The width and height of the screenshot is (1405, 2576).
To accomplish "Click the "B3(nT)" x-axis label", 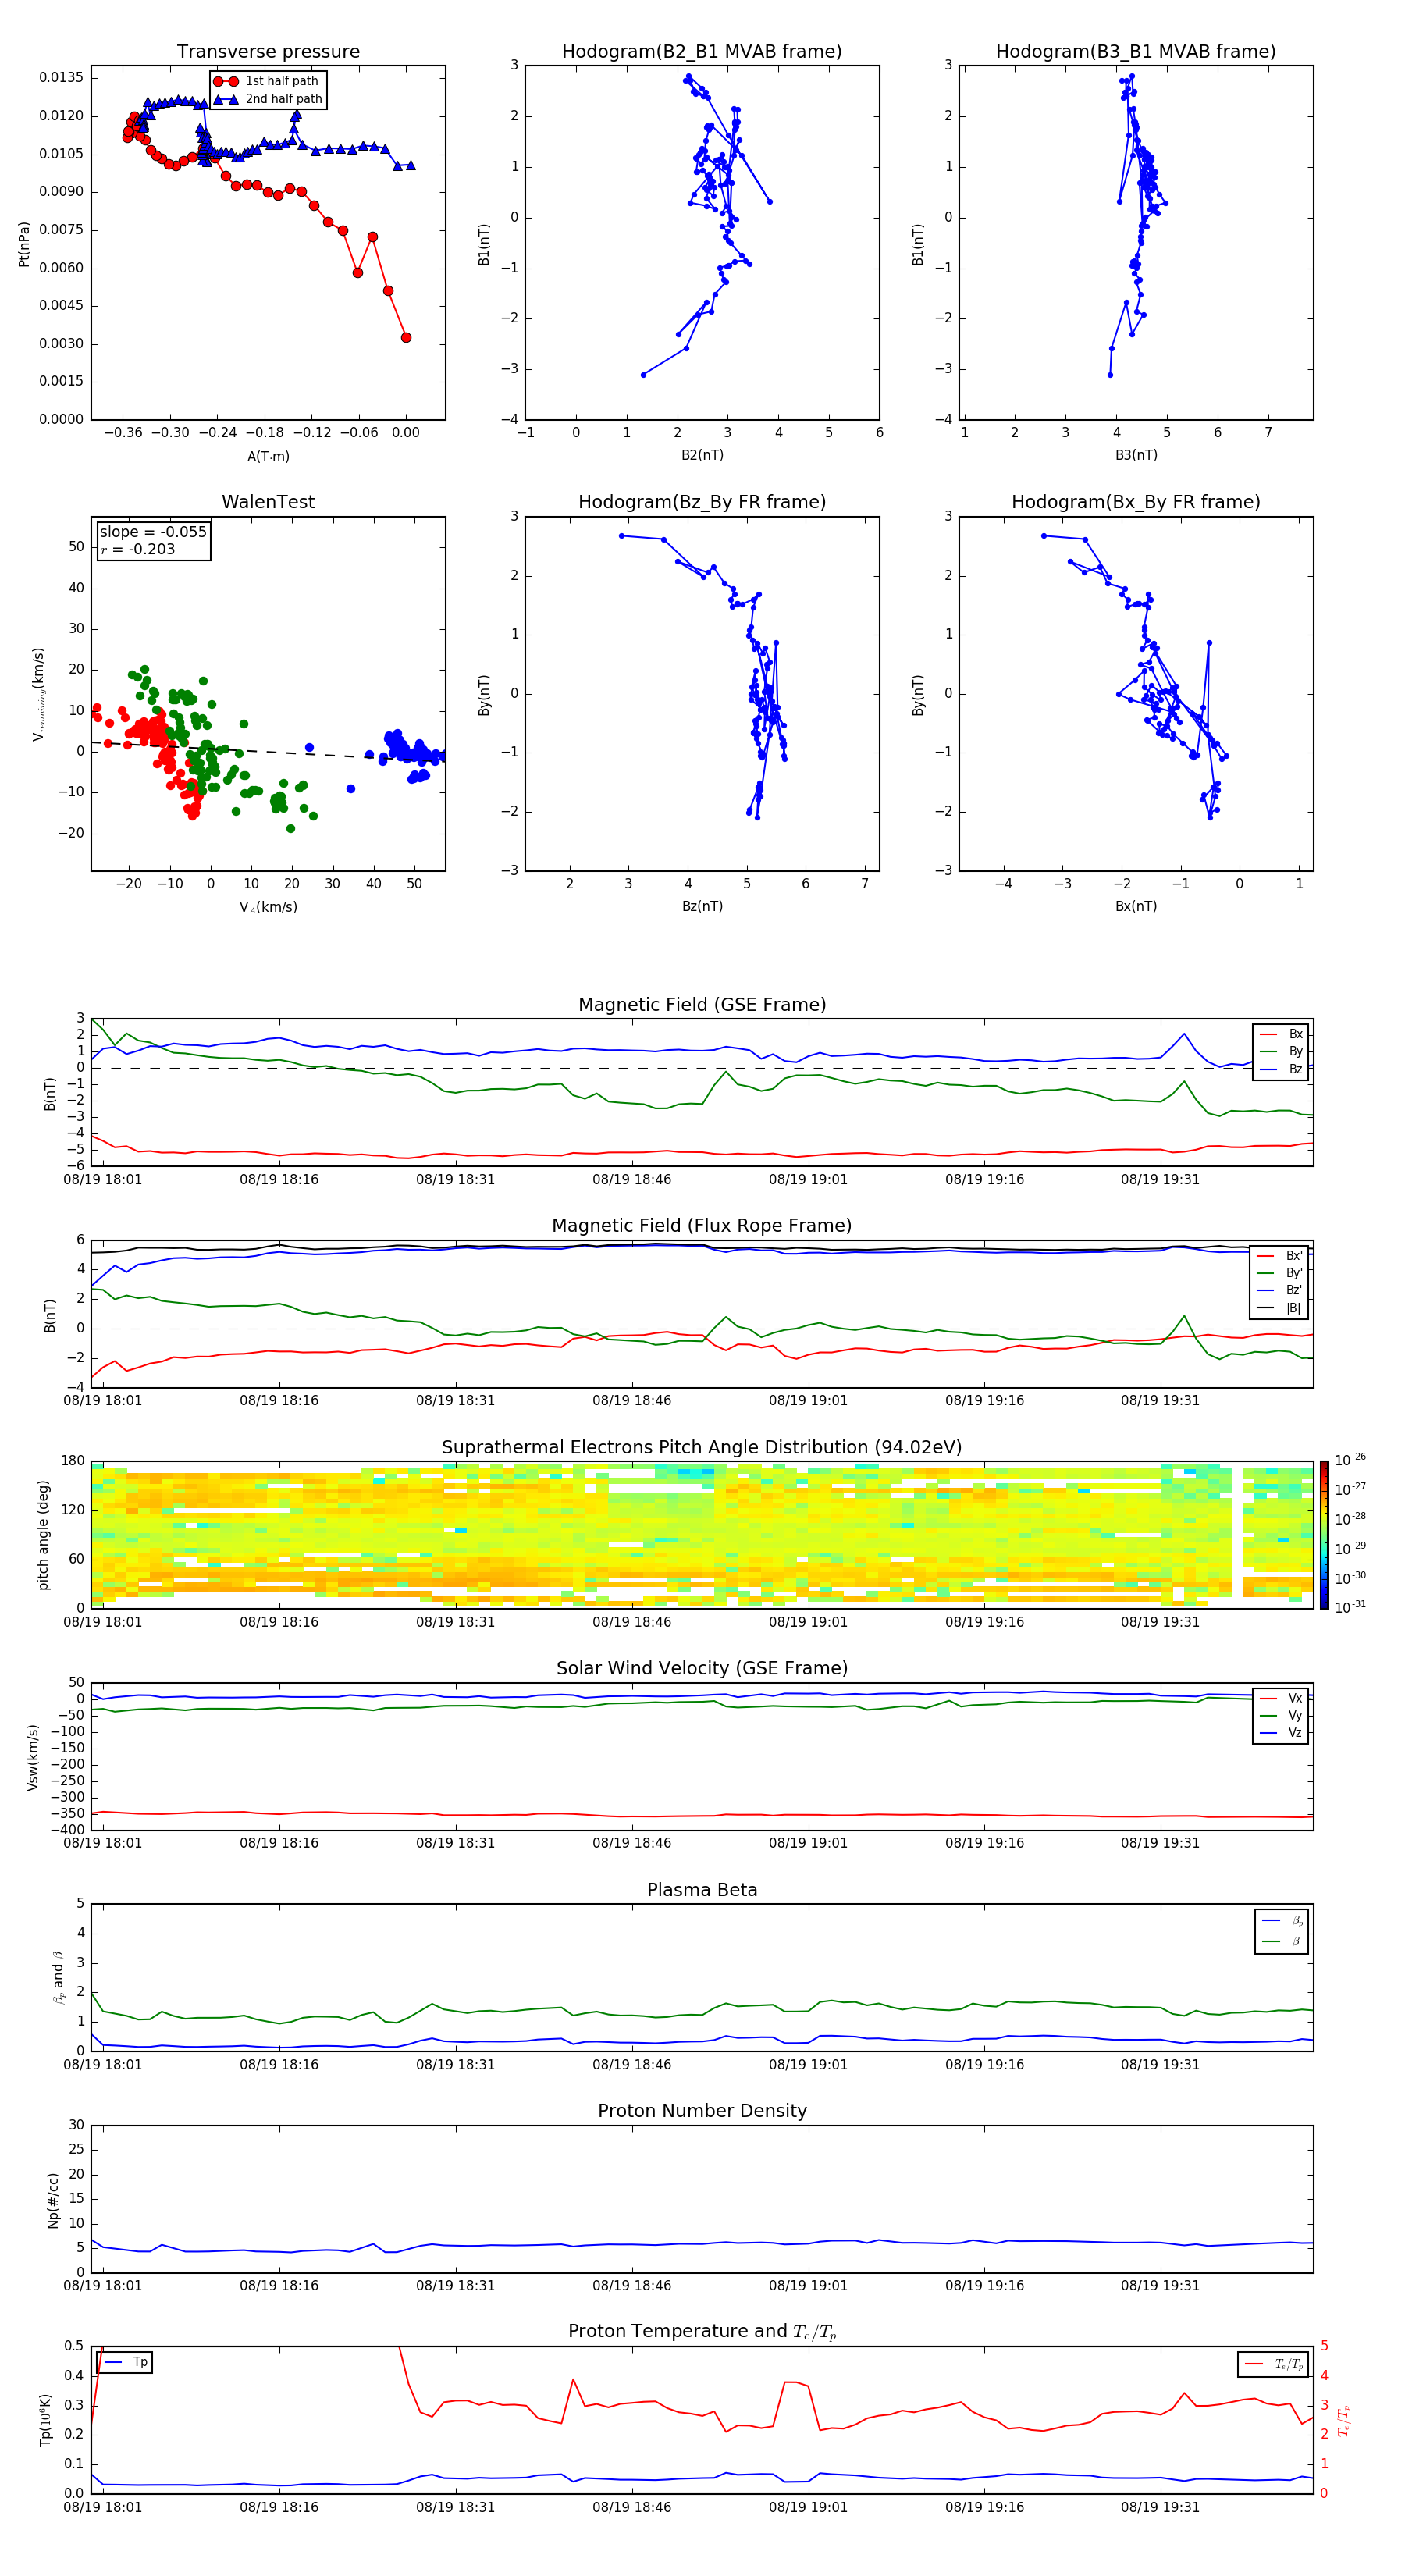I will (x=1136, y=455).
